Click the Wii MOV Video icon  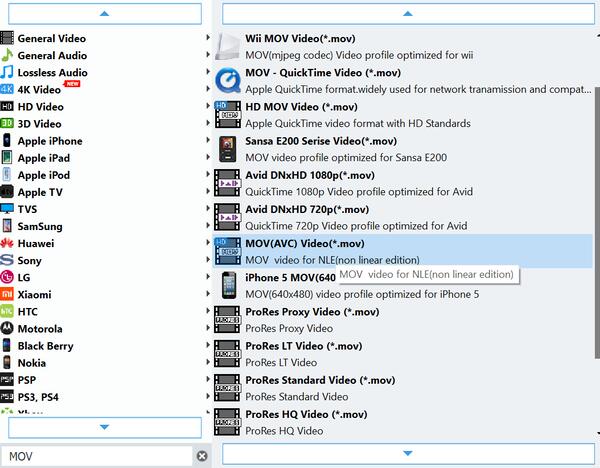click(x=228, y=45)
